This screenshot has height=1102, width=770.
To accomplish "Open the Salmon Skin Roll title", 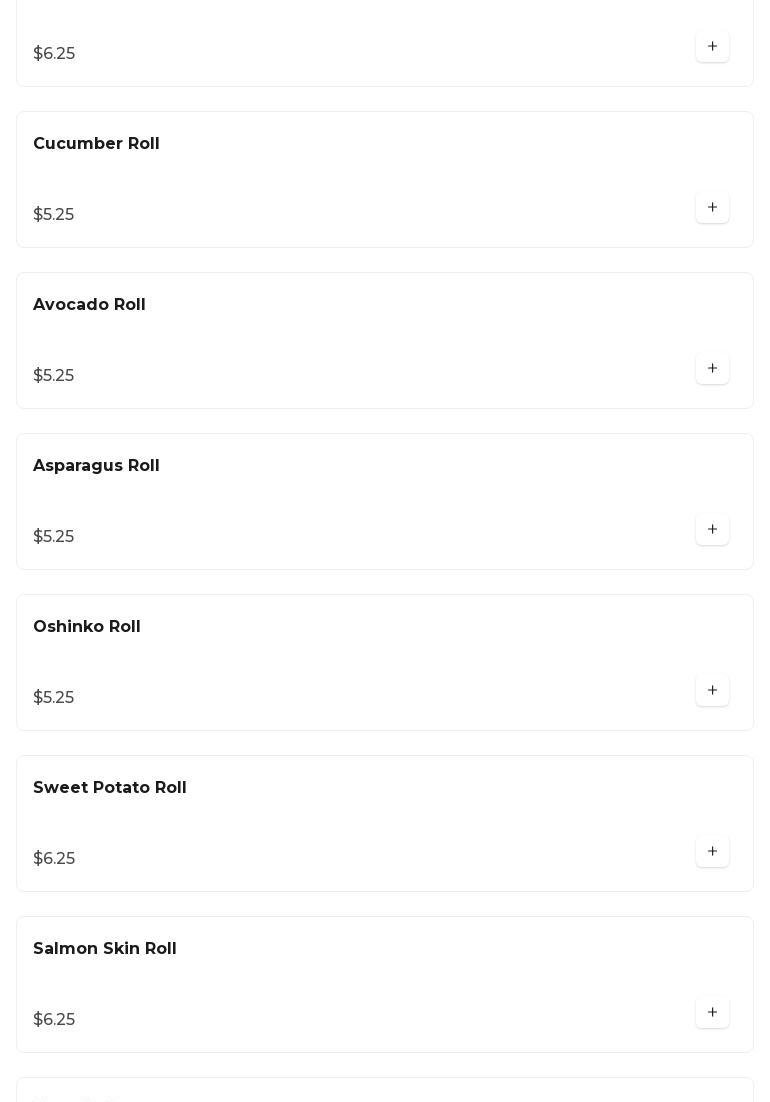I will tap(105, 949).
